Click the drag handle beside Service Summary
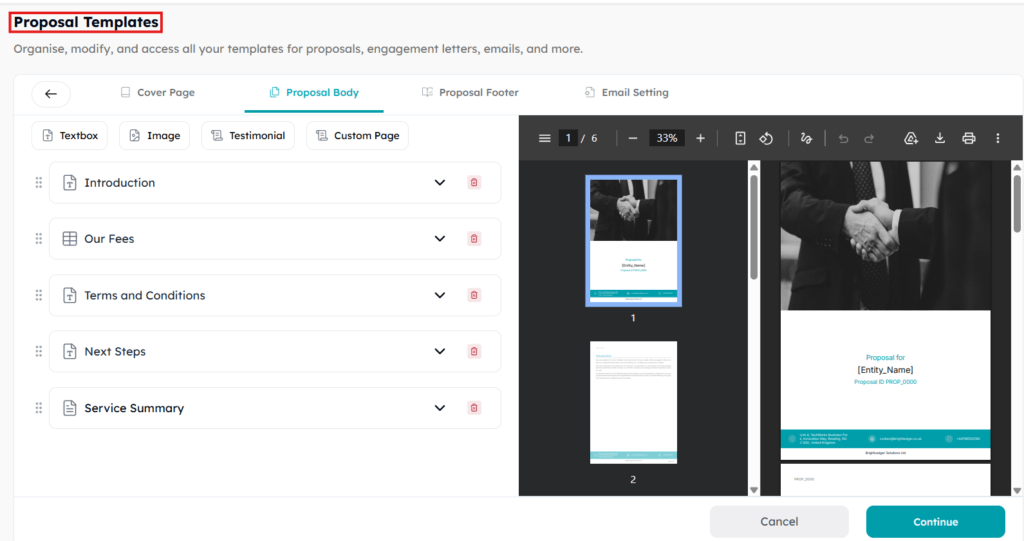1024x541 pixels. (x=39, y=408)
